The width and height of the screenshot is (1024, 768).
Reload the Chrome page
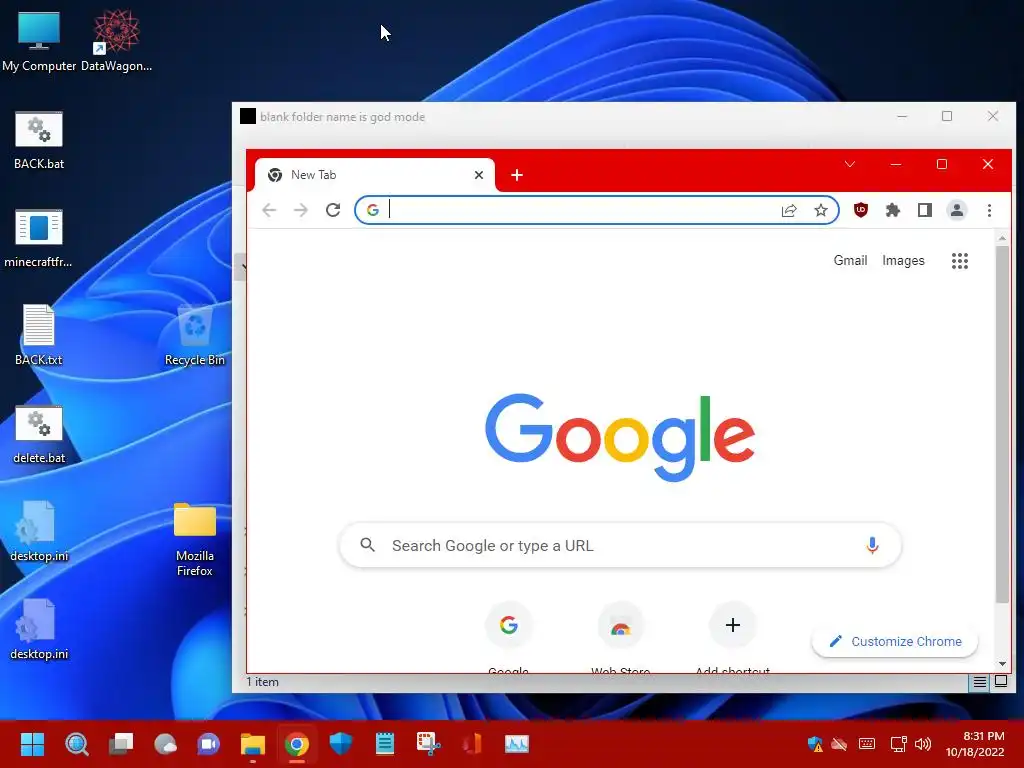(333, 210)
